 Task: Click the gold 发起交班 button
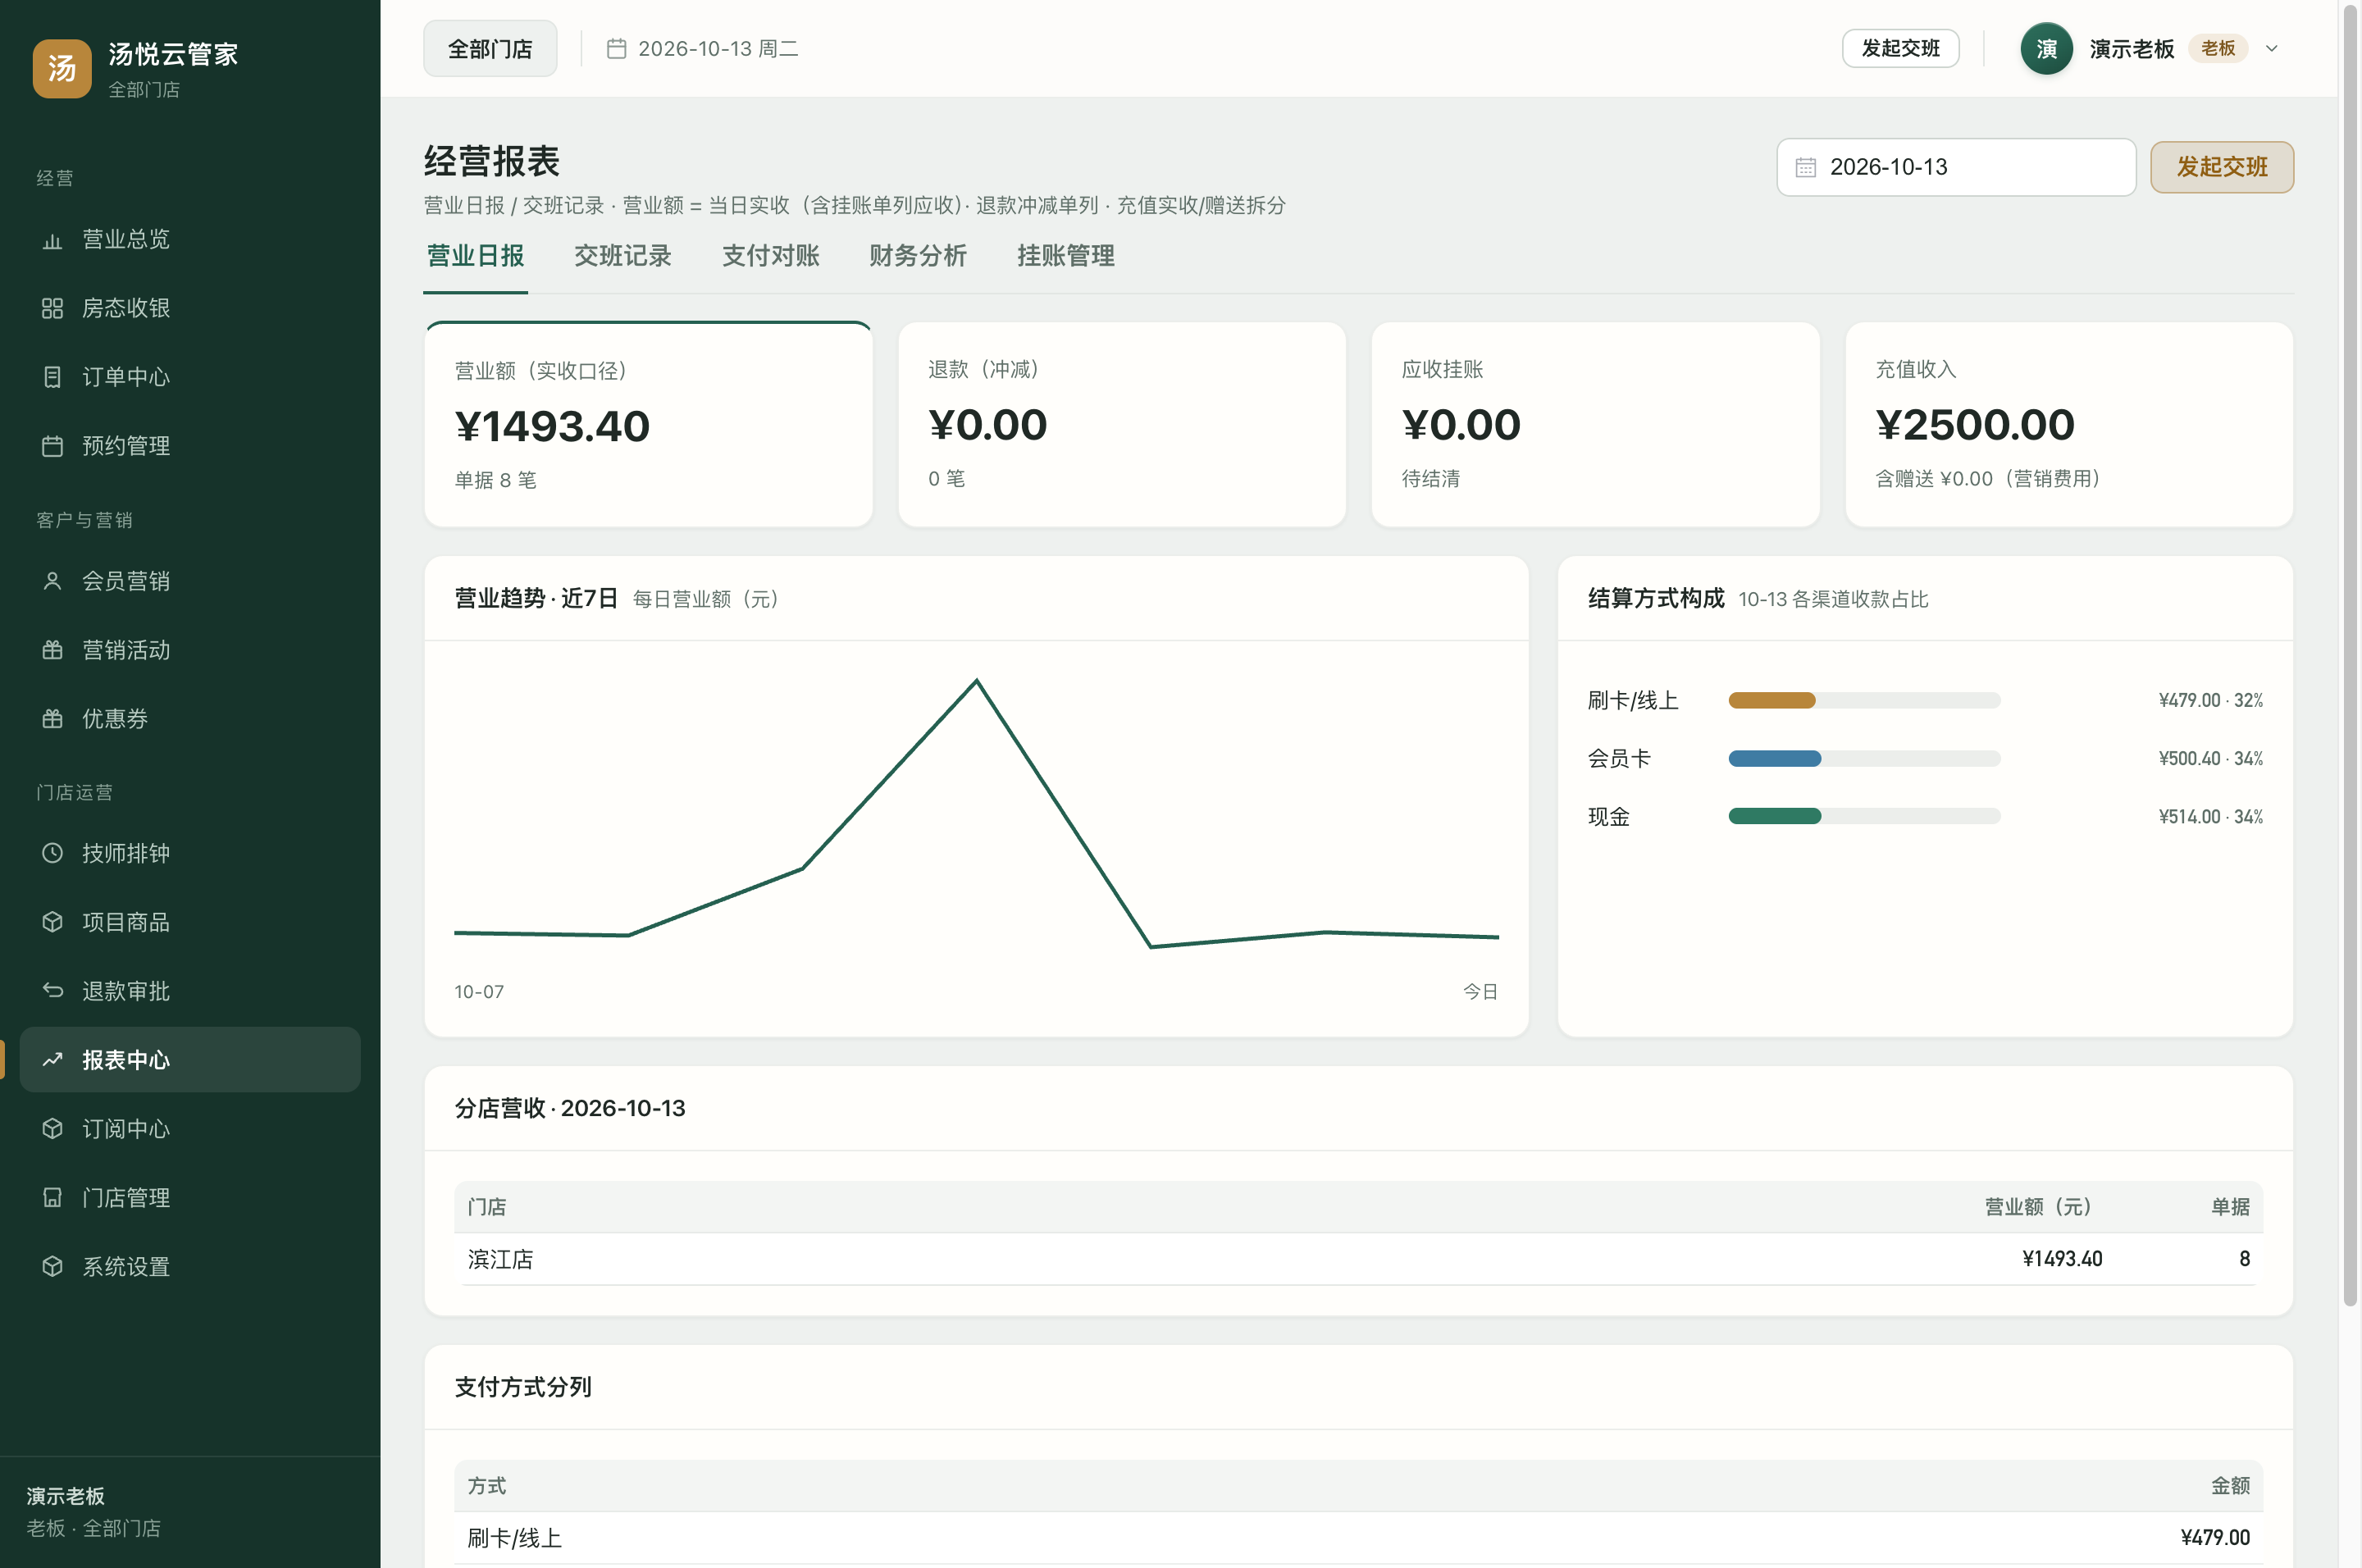[x=2222, y=167]
